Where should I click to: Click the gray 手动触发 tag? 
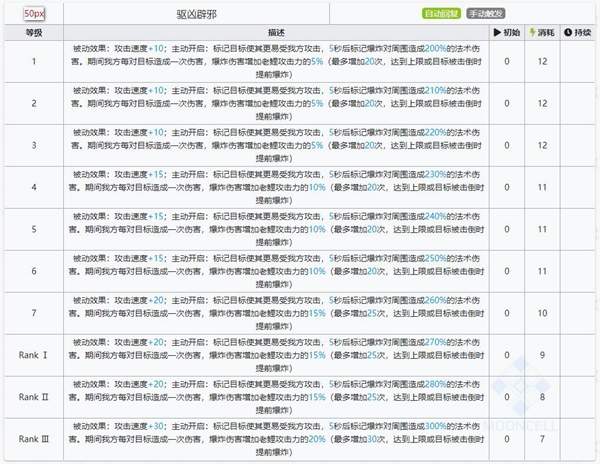point(486,14)
